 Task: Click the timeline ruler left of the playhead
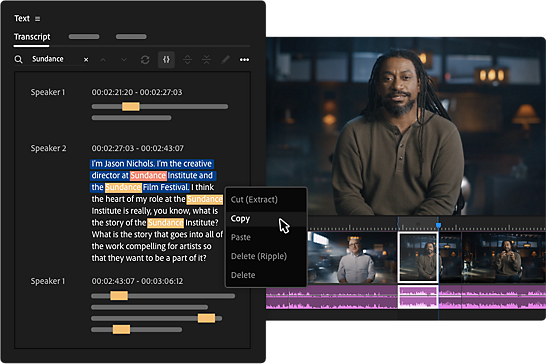point(352,227)
